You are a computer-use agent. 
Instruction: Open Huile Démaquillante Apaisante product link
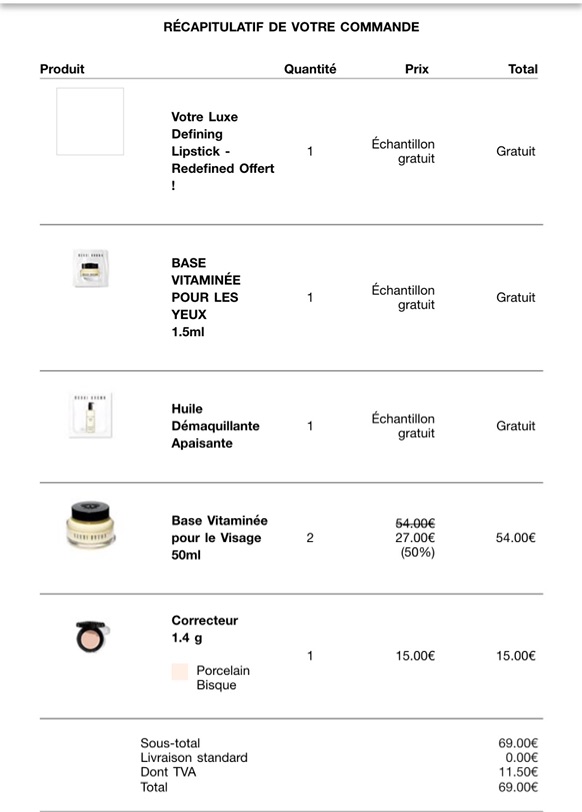(215, 426)
